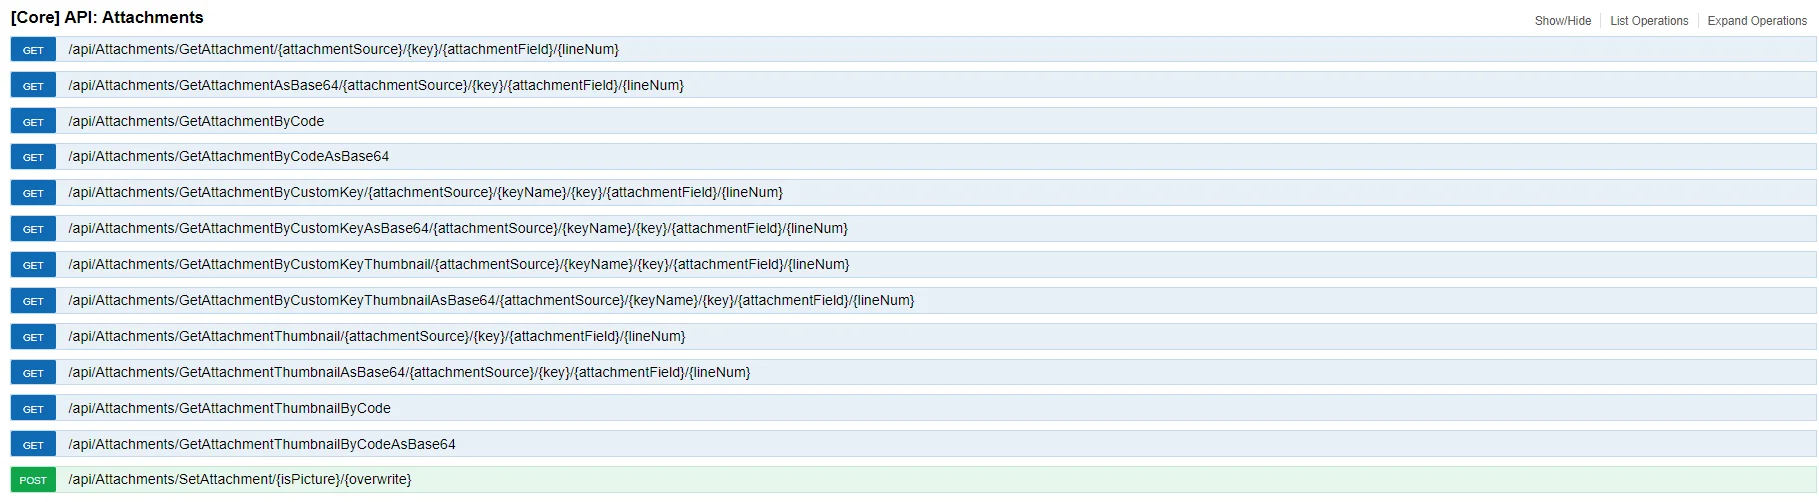Screen dimensions: 1819x502
Task: Click the [Core] API: Attachments heading
Action: point(107,17)
